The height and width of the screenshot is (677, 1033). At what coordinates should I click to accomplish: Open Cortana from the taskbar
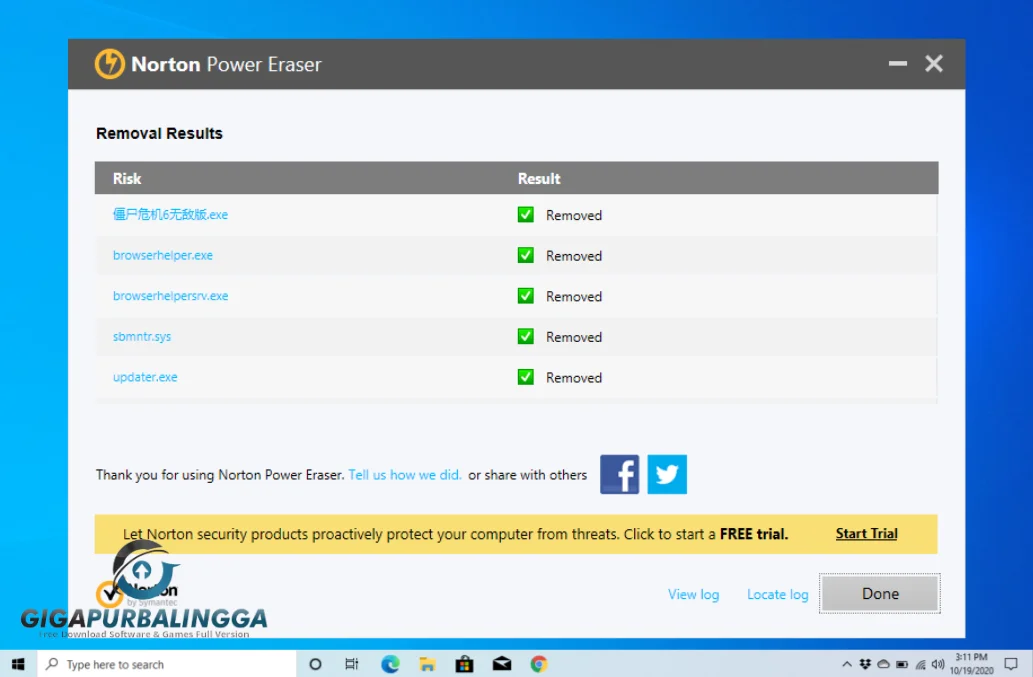click(315, 664)
